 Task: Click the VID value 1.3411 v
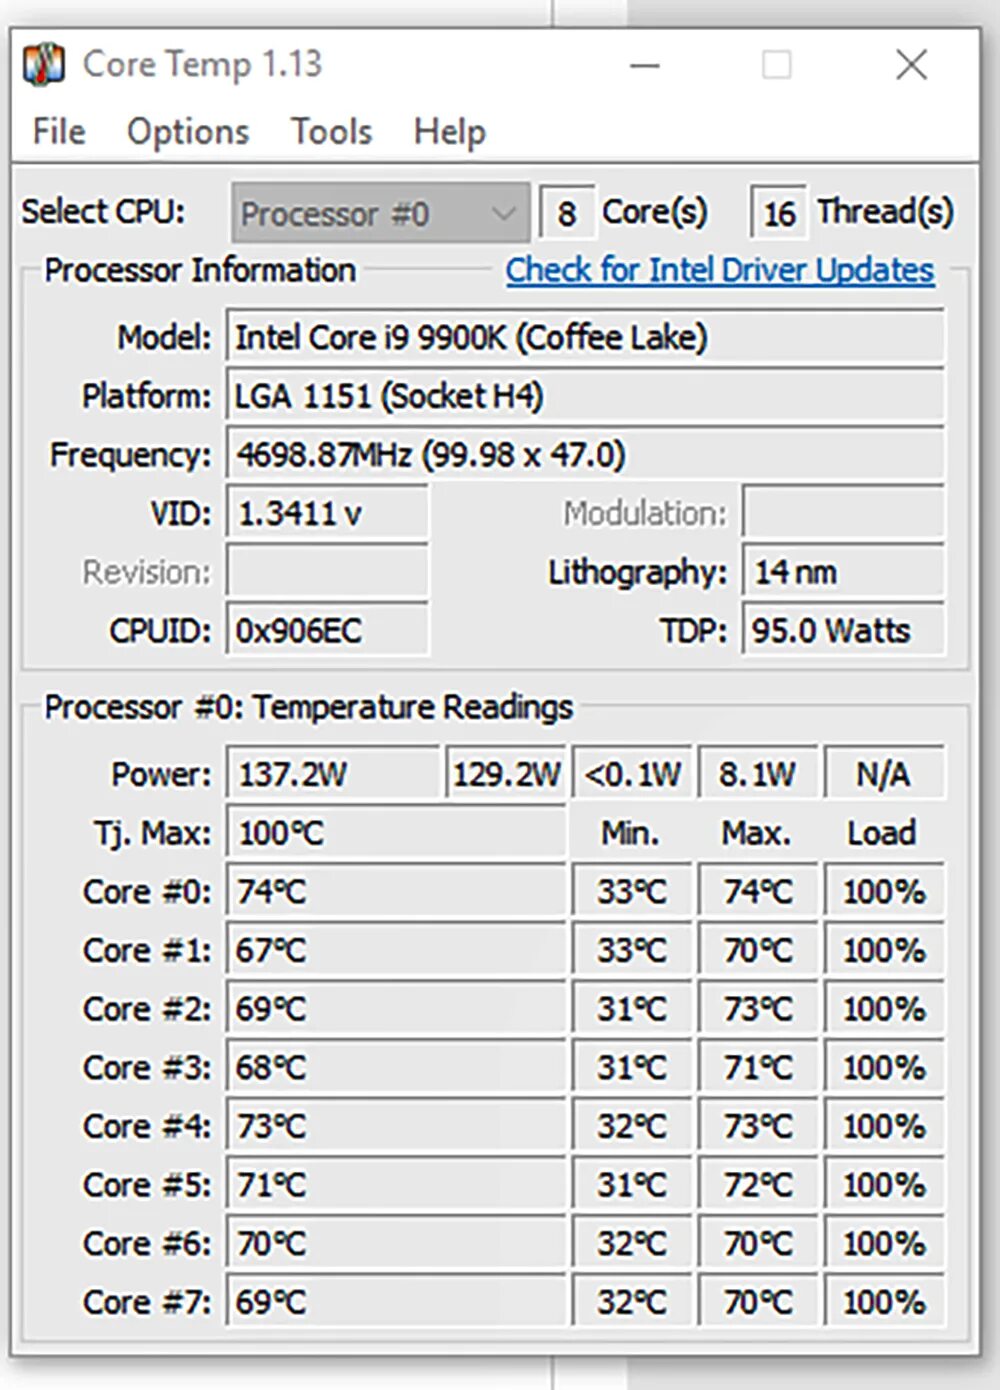[x=328, y=514]
